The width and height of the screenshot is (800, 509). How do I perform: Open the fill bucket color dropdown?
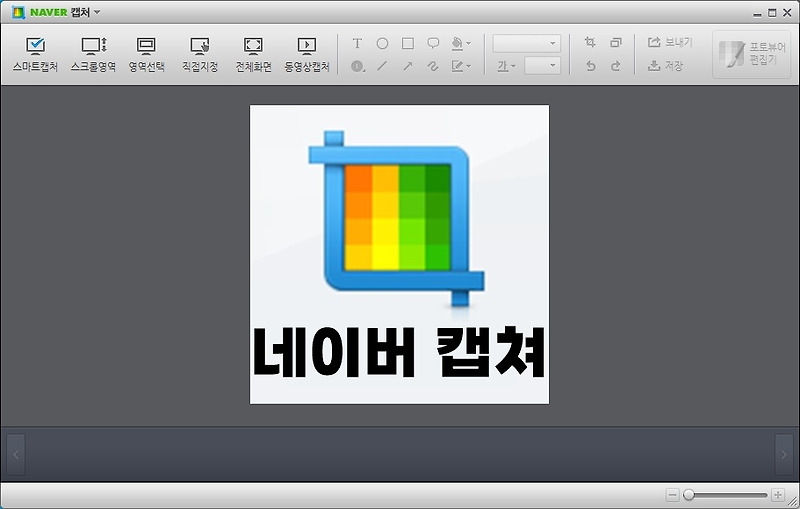(461, 43)
